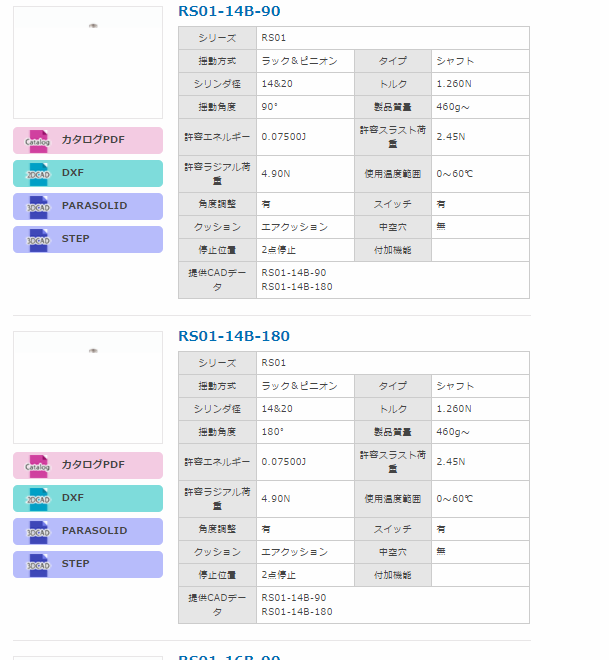Download PARASOLID file for RS01-14B-180
This screenshot has width=609, height=660.
click(88, 531)
